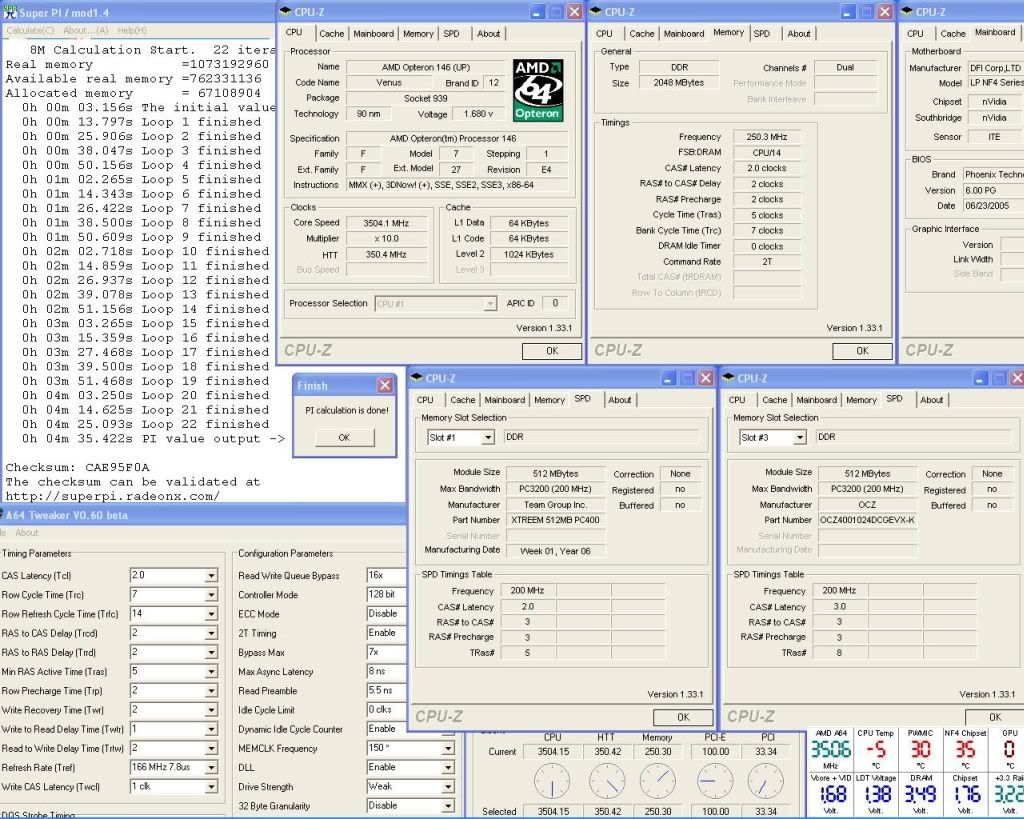Click the CPU-Z icon in the processor window title bar
Viewport: 1024px width, 819px height.
point(286,11)
